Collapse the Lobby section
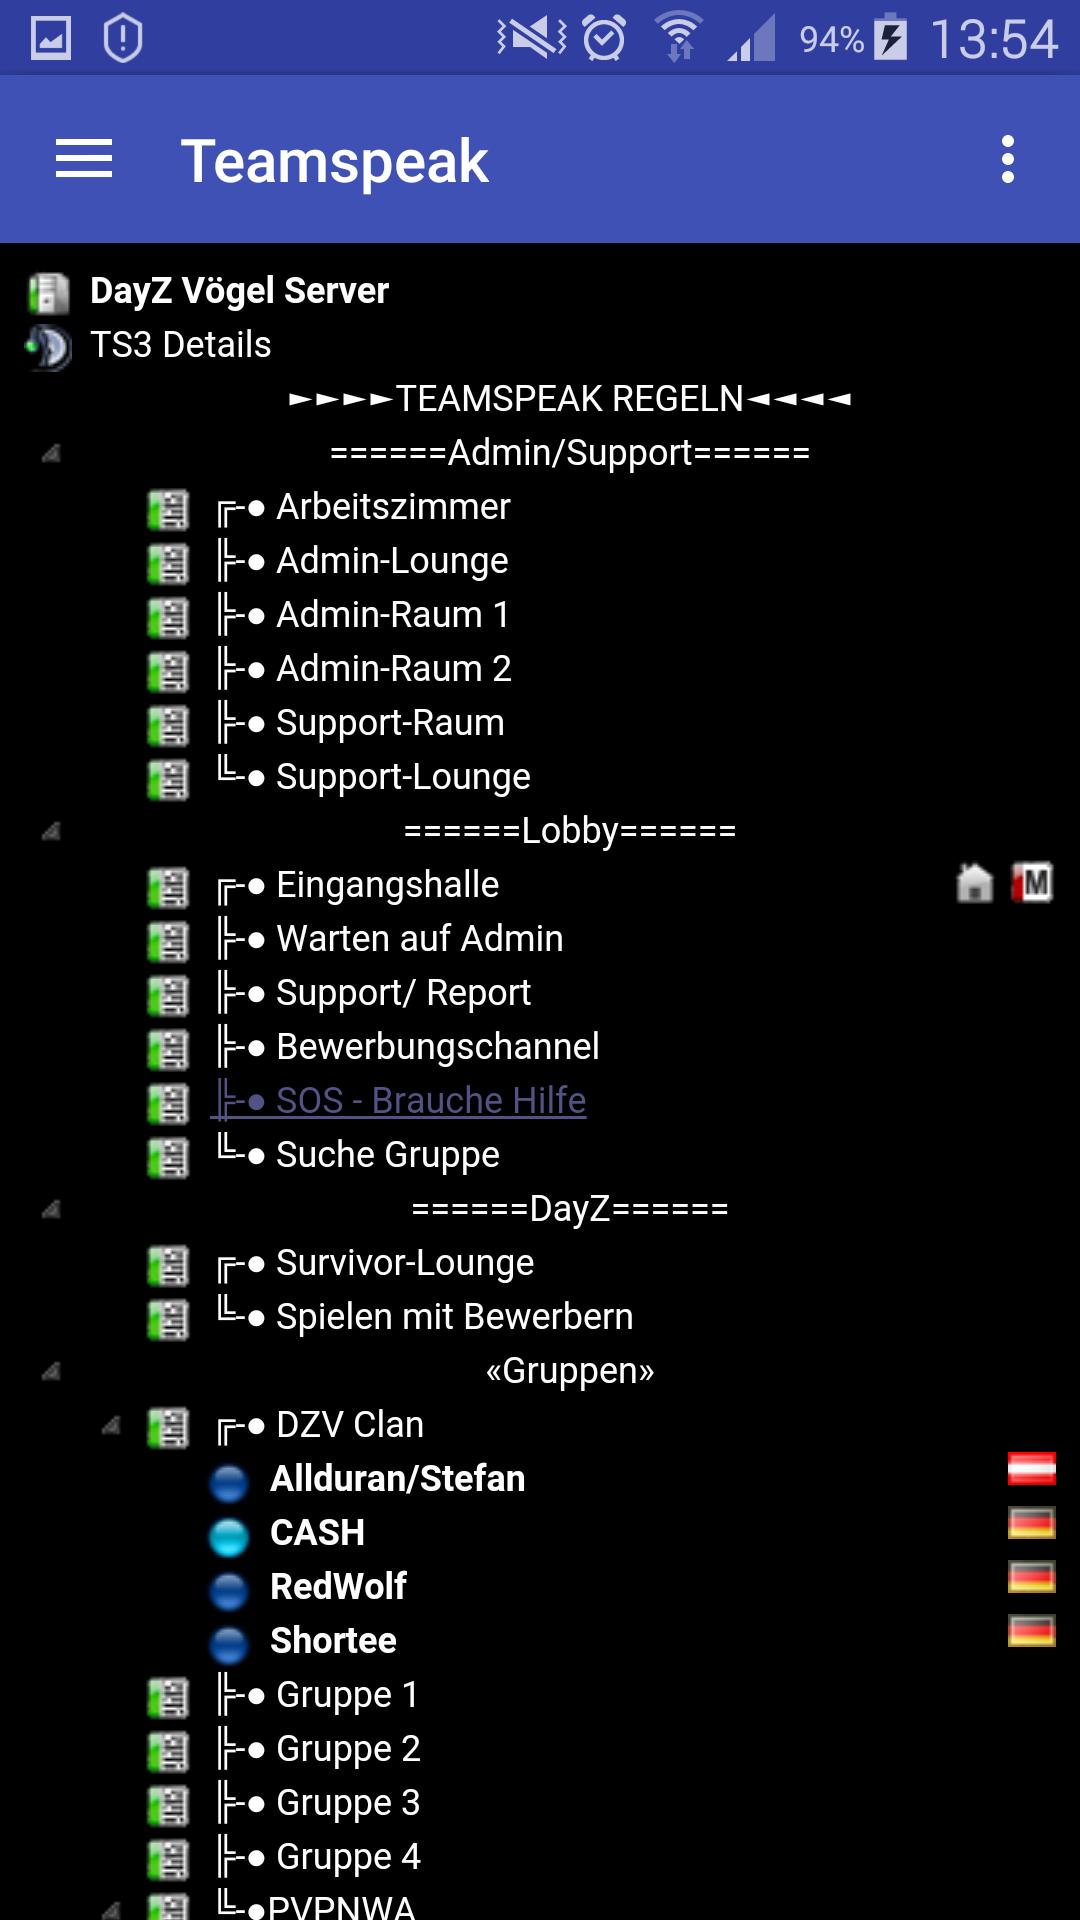 point(51,831)
